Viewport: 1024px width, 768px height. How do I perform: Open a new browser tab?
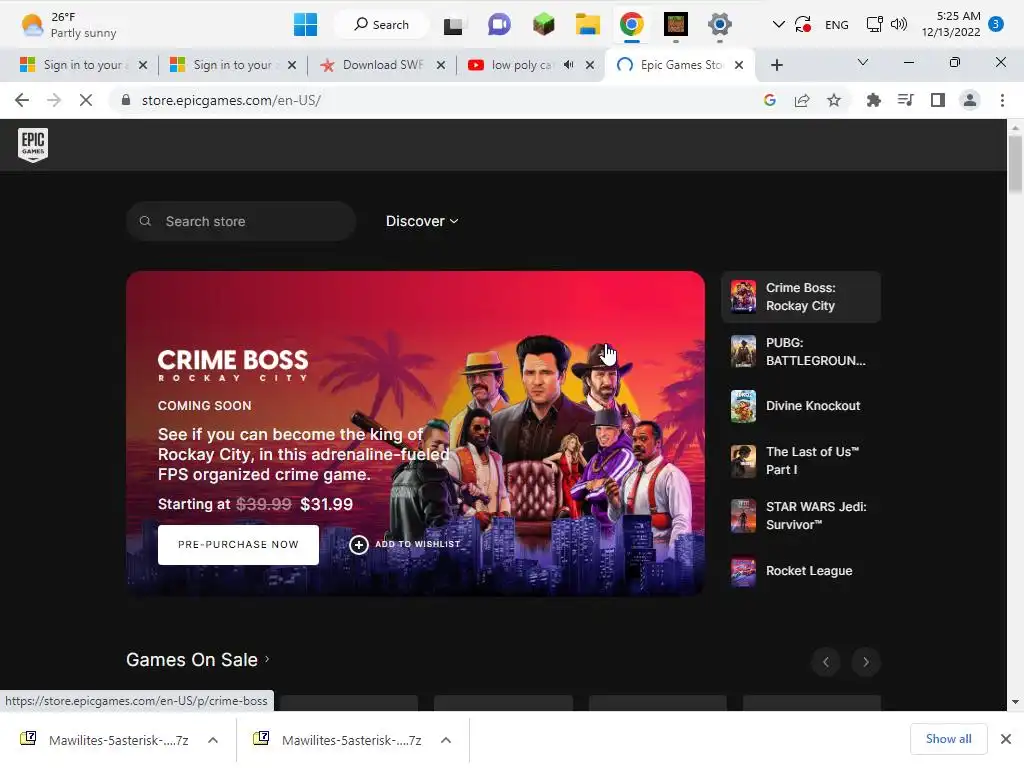click(776, 65)
